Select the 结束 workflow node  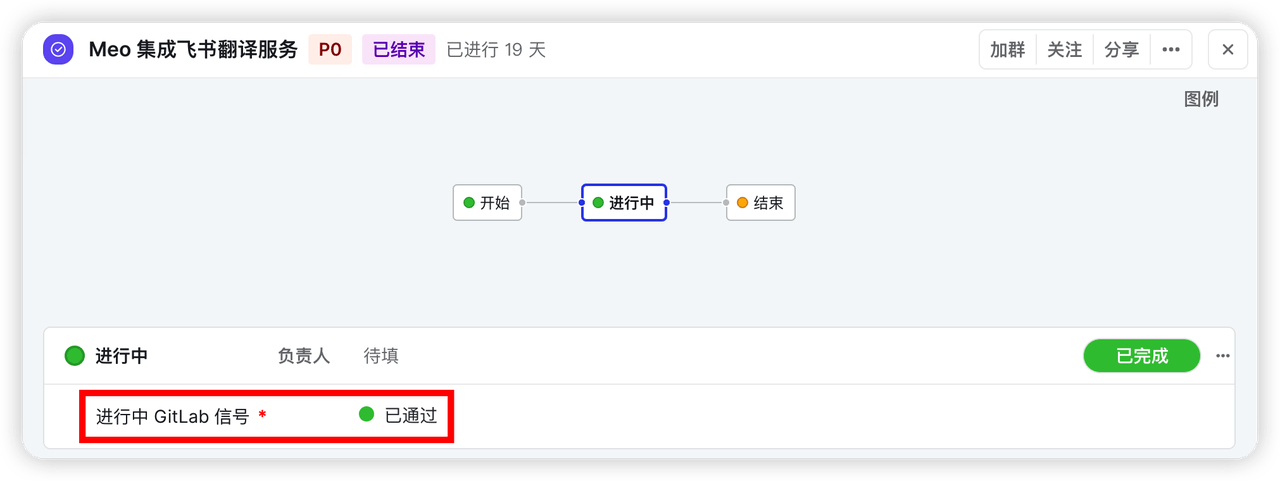(760, 203)
